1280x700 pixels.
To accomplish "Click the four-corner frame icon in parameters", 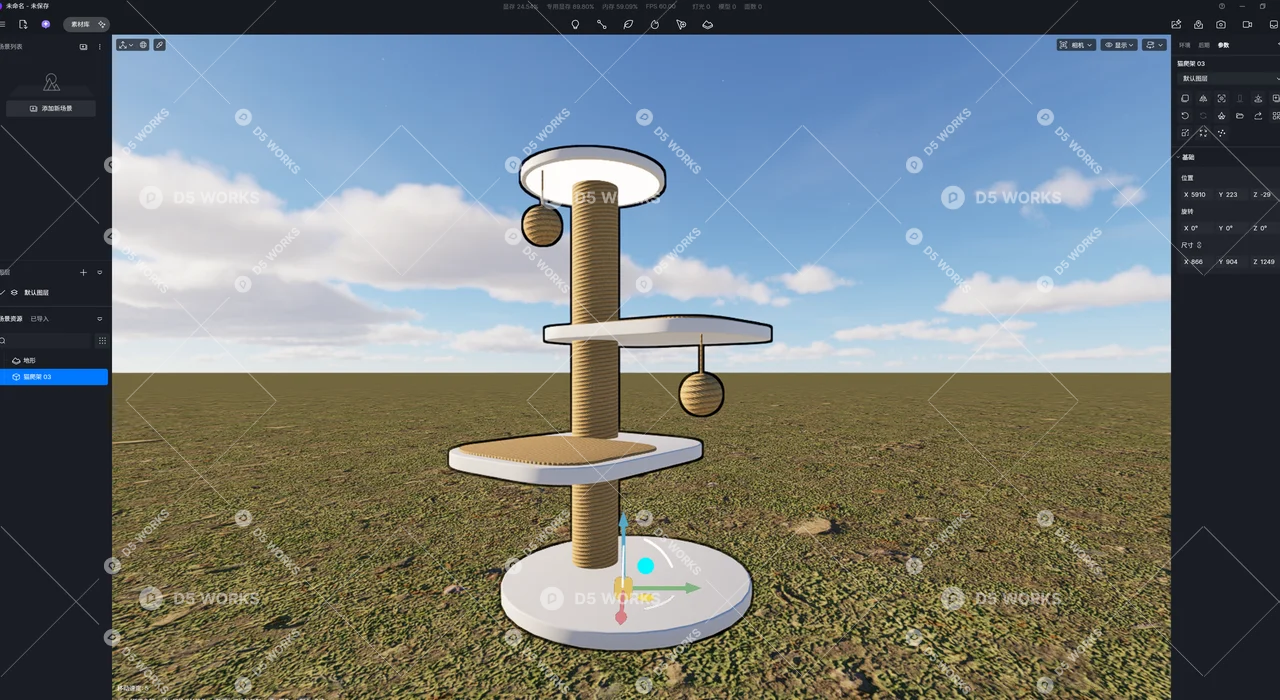I will (x=1203, y=133).
